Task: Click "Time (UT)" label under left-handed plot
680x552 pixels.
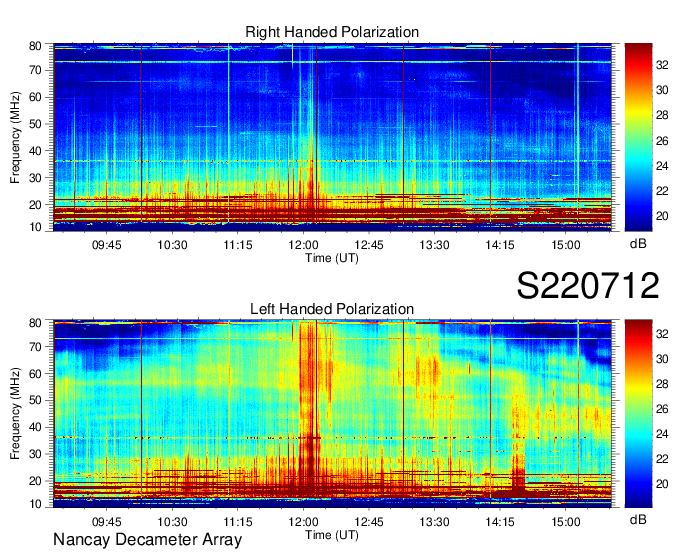Action: click(x=332, y=535)
